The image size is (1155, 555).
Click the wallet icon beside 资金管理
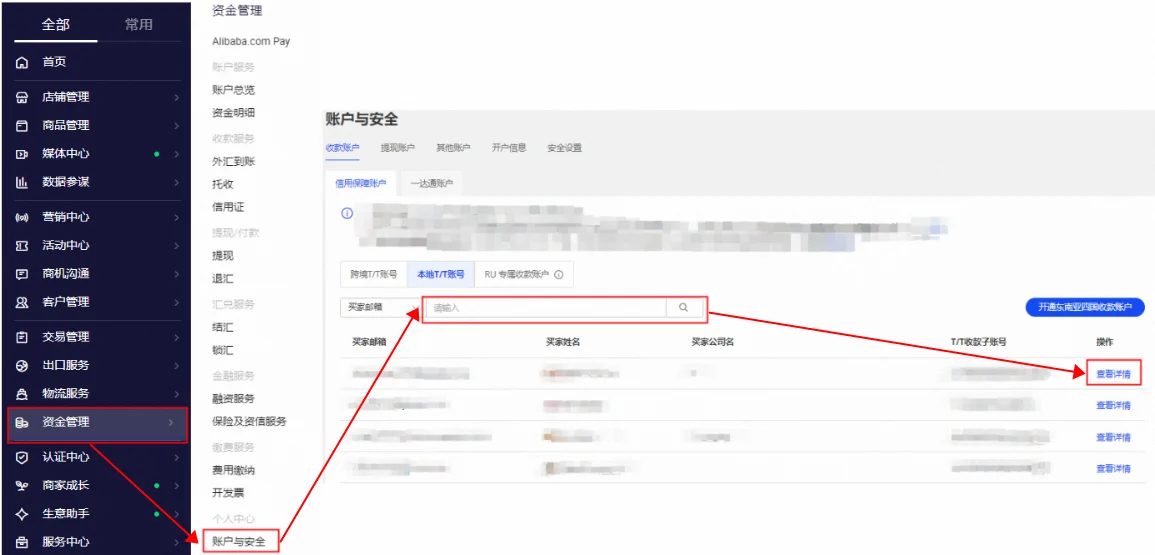point(22,422)
